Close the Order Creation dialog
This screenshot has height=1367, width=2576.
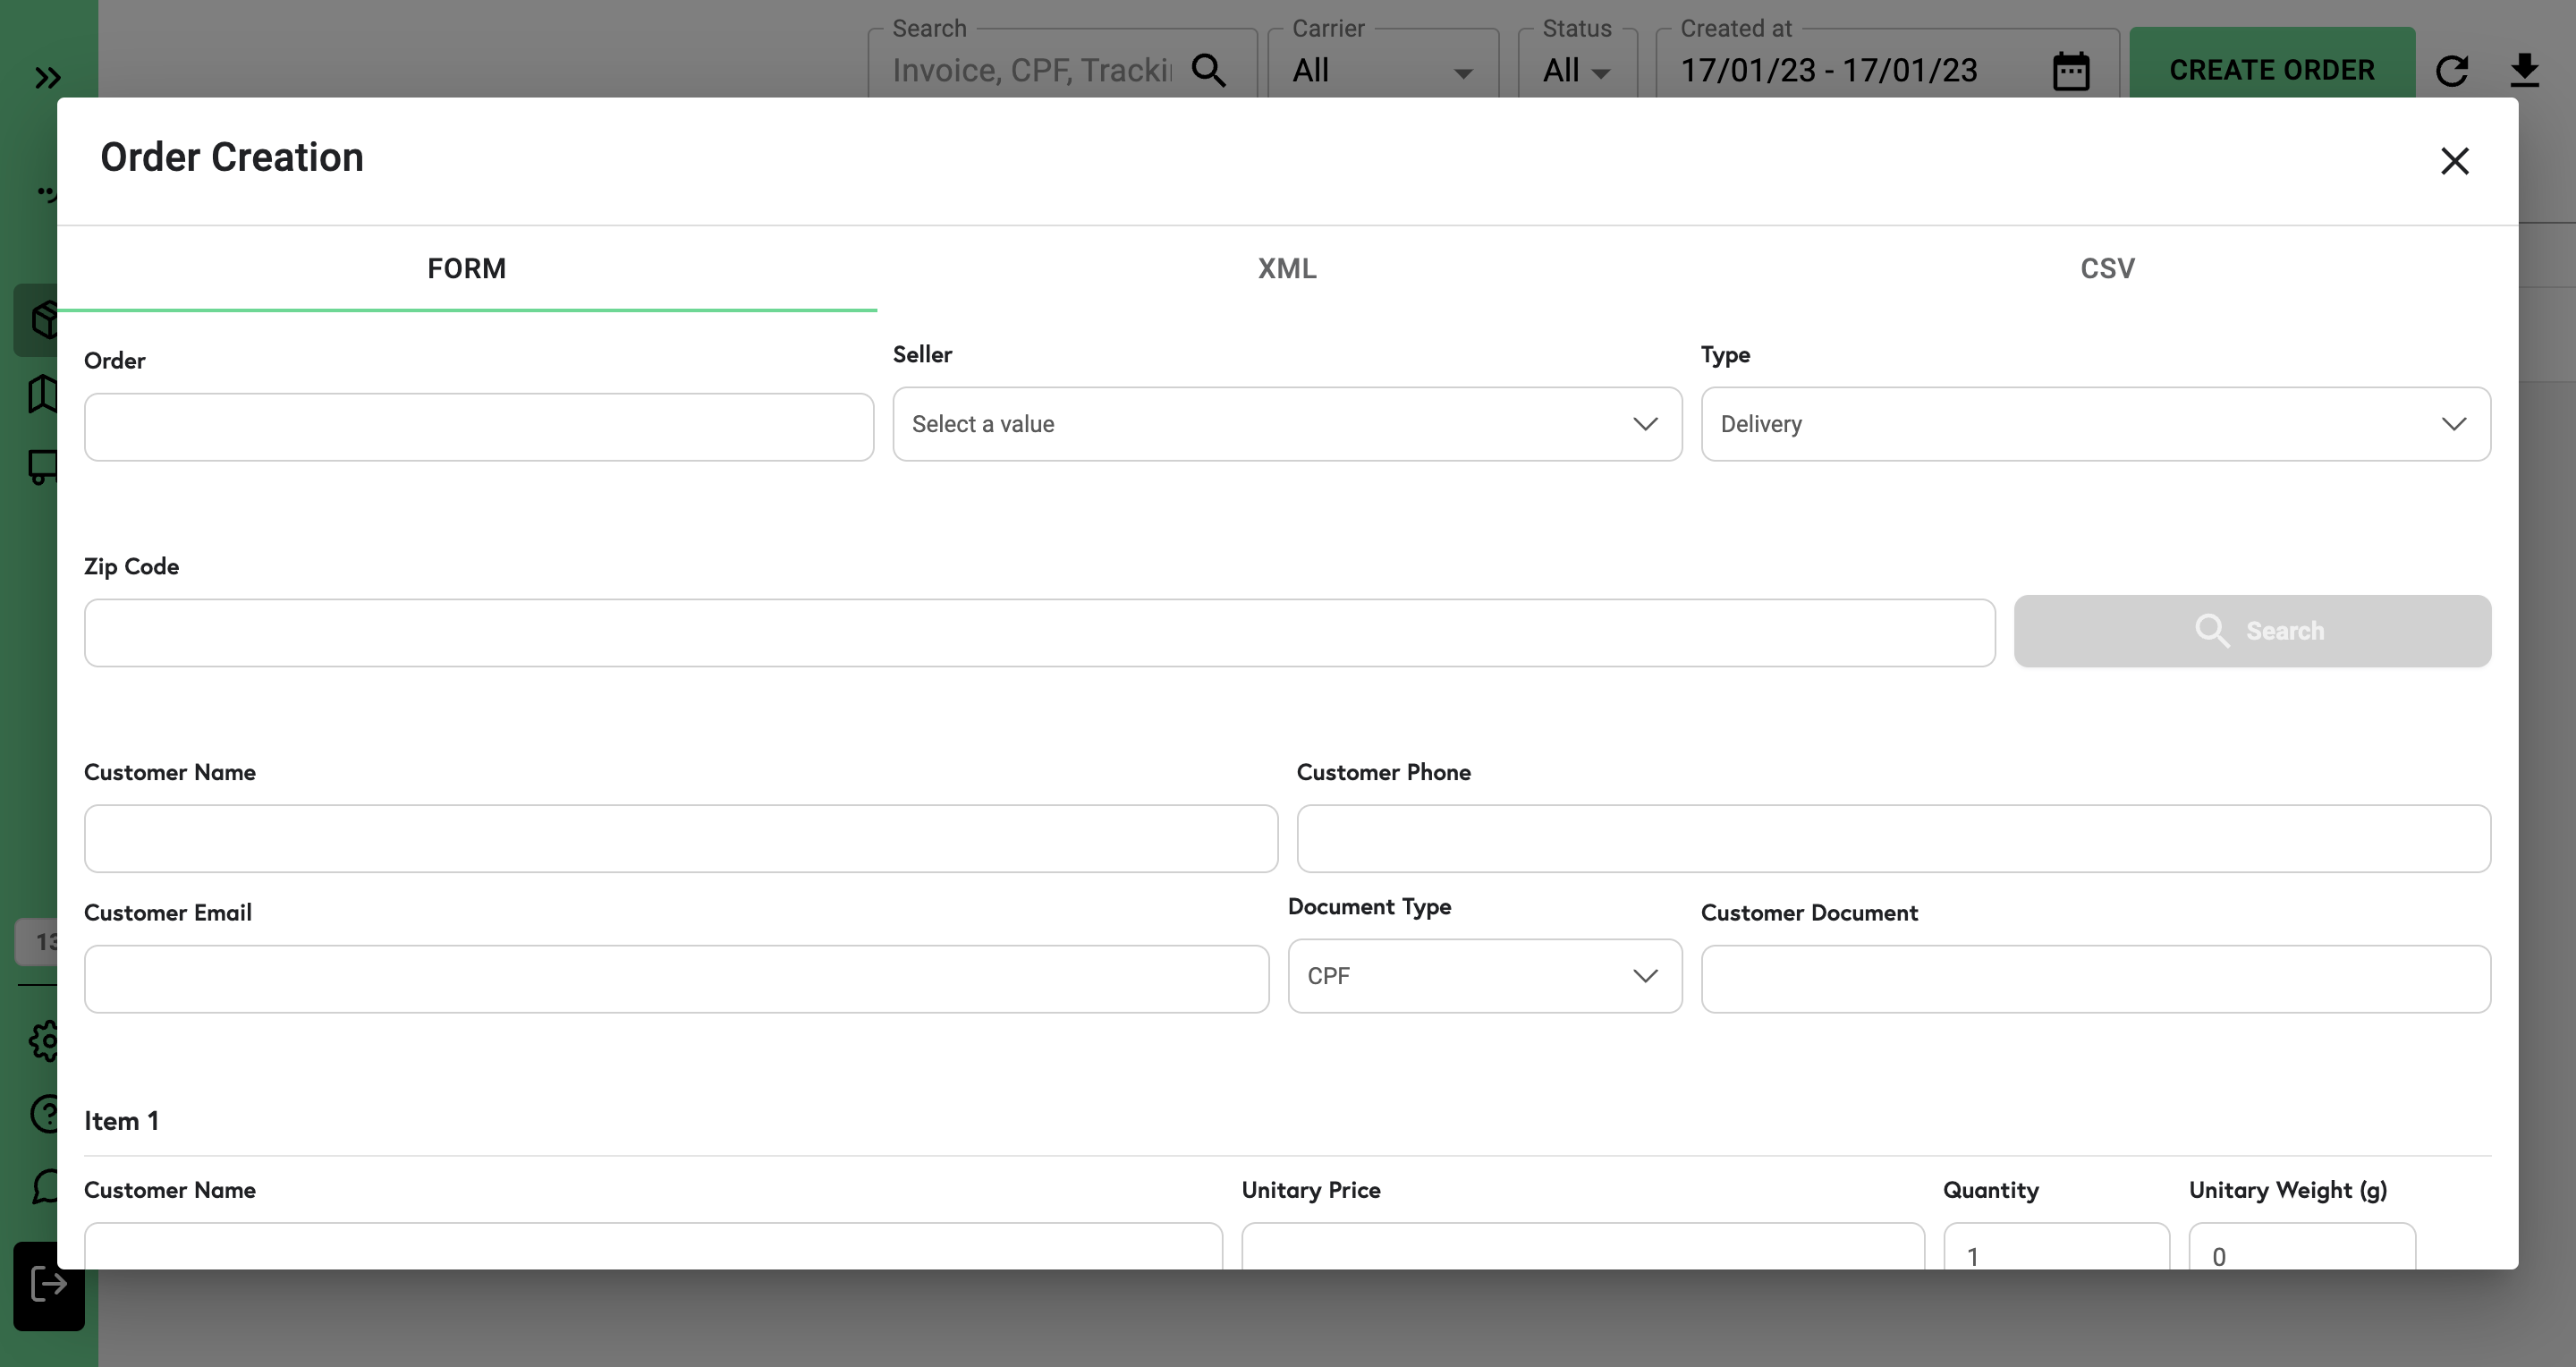coord(2454,161)
